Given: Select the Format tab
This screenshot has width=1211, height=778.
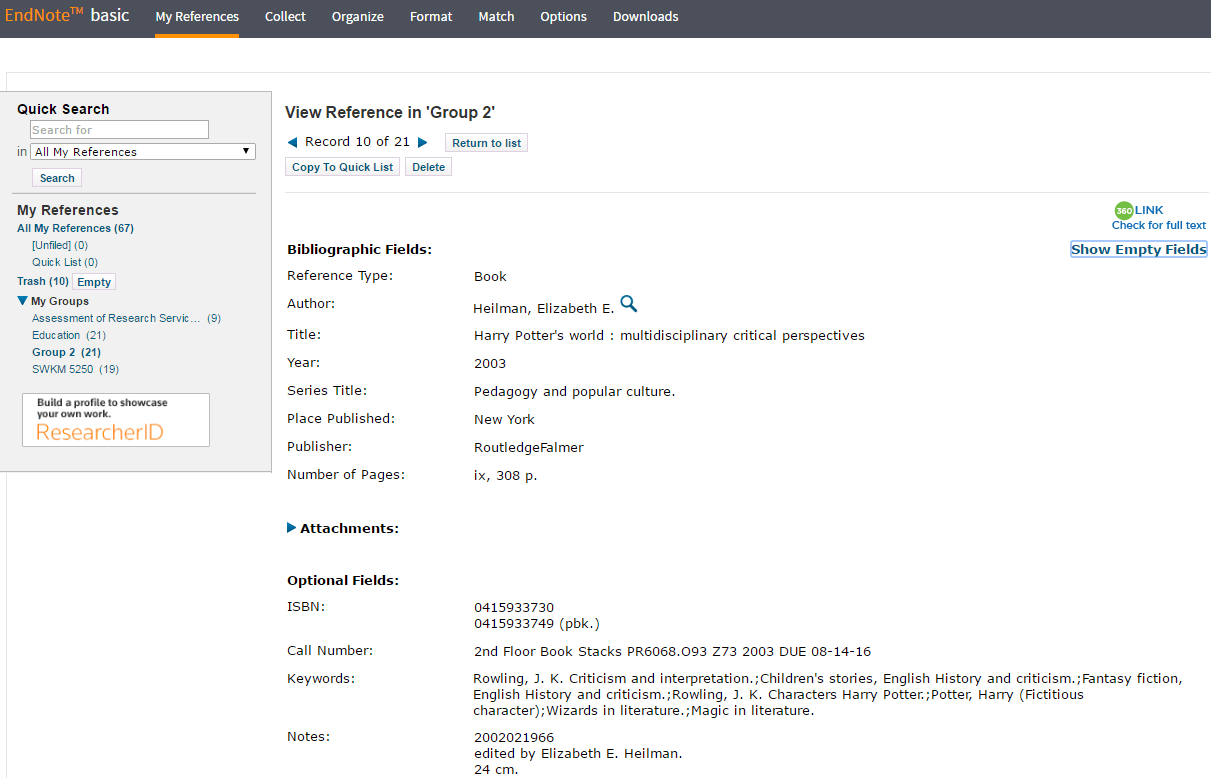Looking at the screenshot, I should click(430, 16).
